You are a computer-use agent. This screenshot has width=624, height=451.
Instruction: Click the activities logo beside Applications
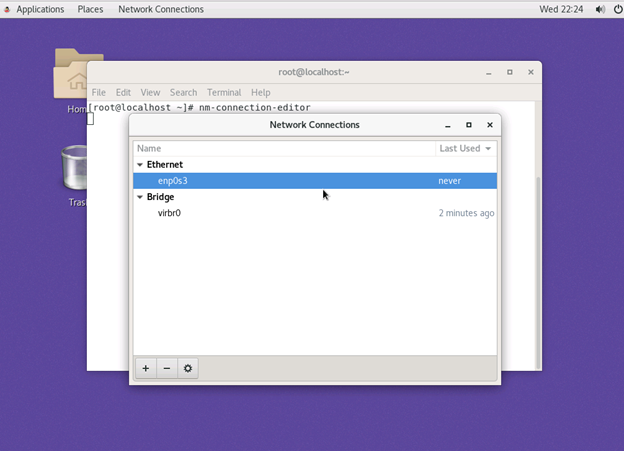pos(7,9)
